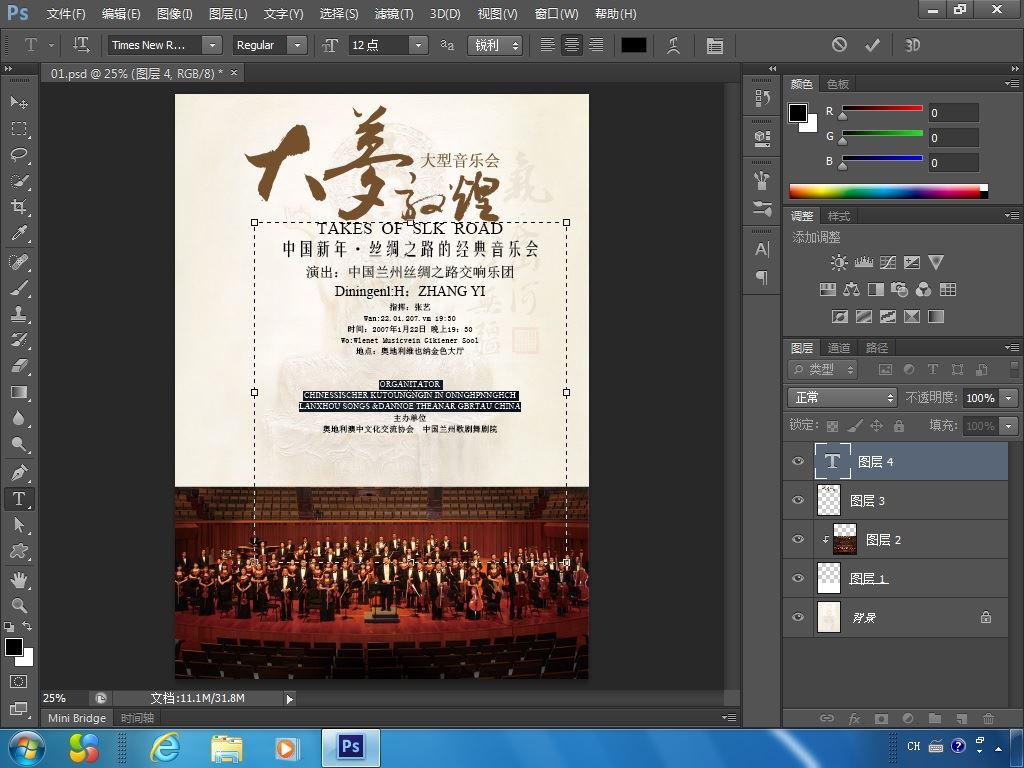The image size is (1024, 768).
Task: Open anti-aliasing 锐利 dropdown
Action: [x=494, y=45]
